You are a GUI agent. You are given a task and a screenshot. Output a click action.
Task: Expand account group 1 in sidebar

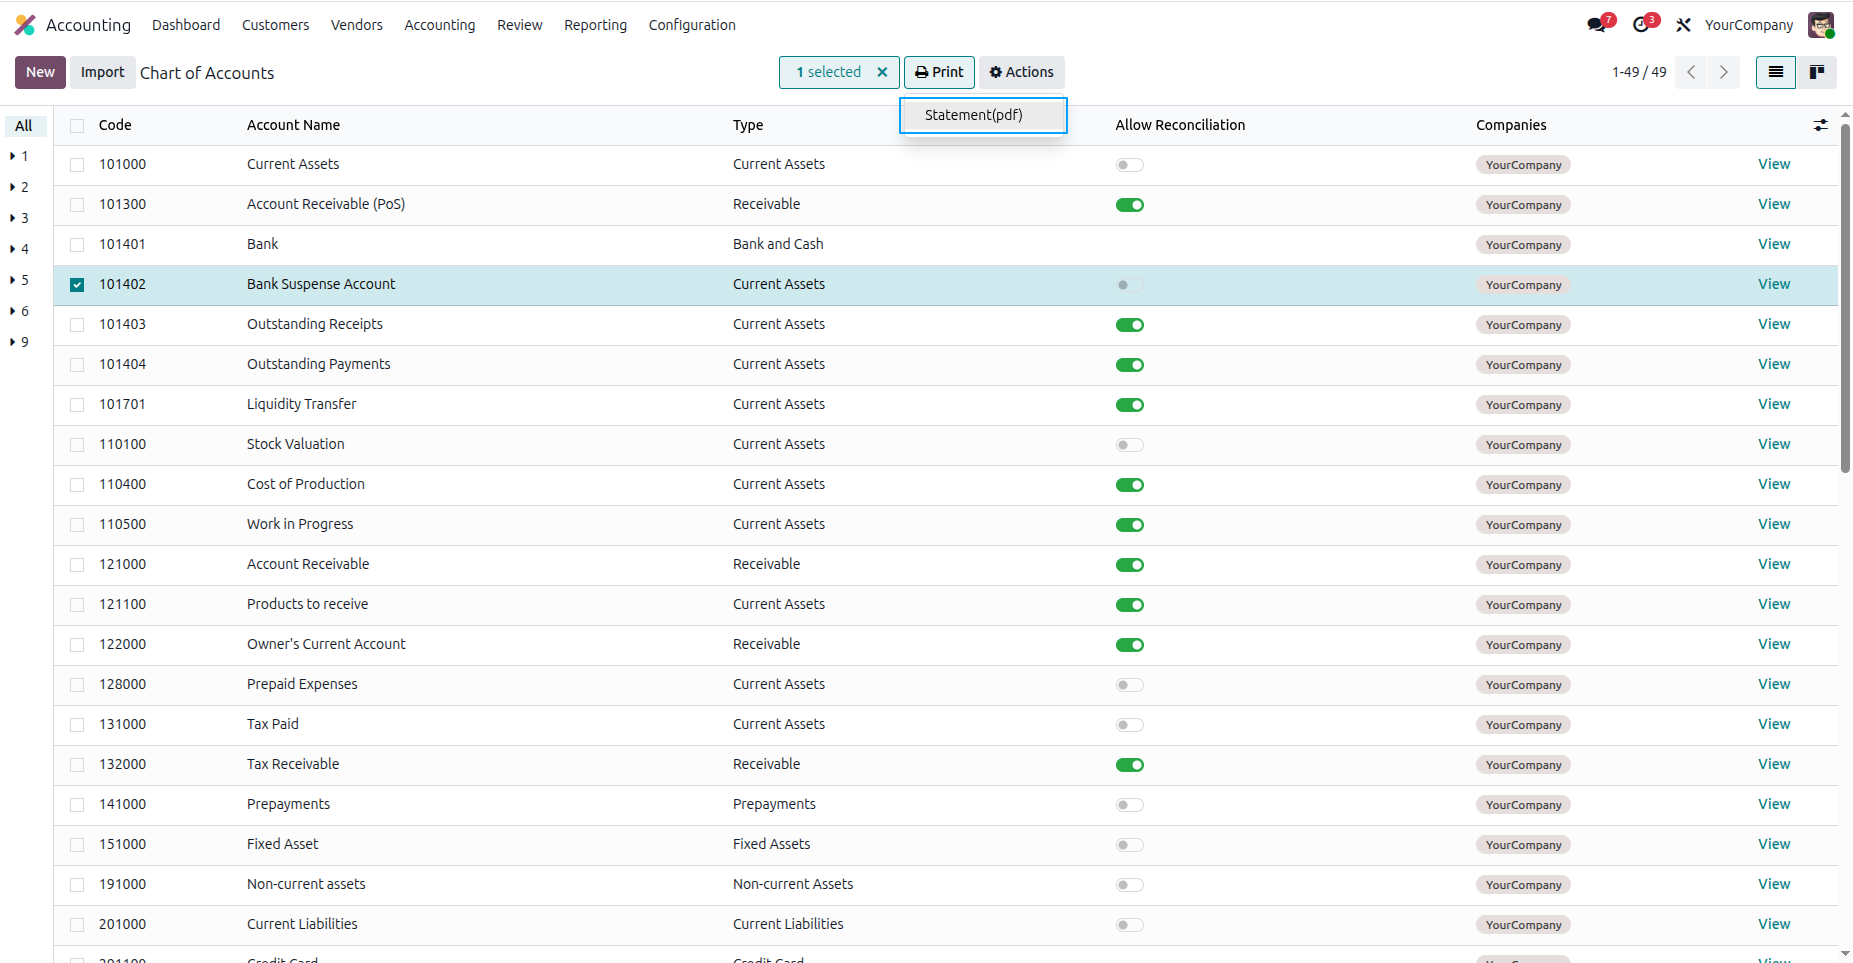19,156
